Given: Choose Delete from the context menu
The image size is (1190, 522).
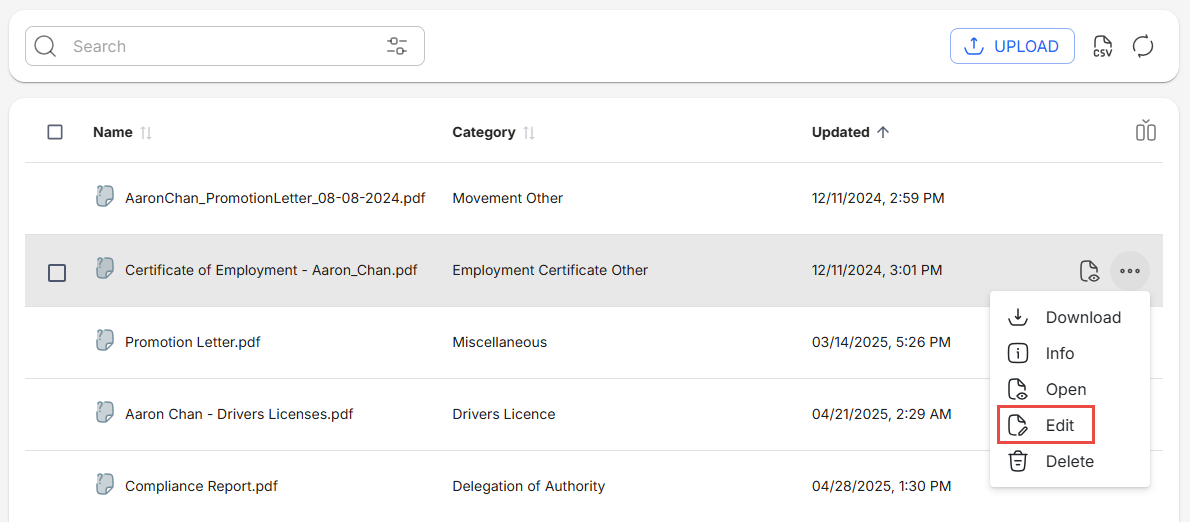Looking at the screenshot, I should (1069, 461).
